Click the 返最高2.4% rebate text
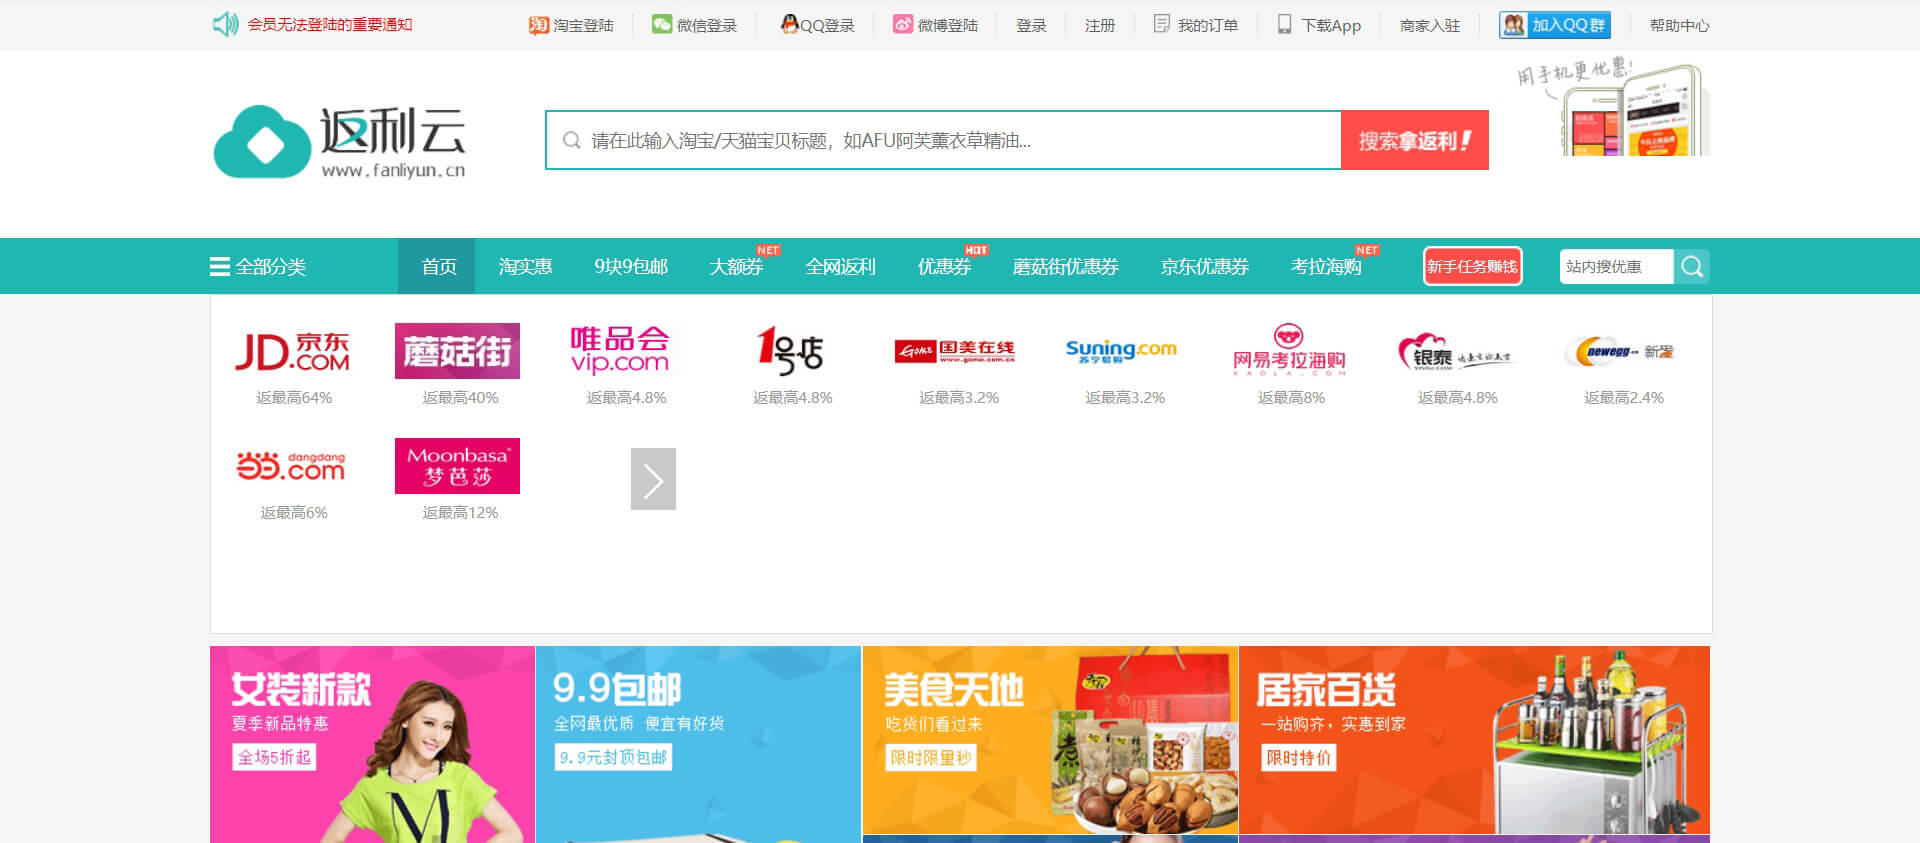 pyautogui.click(x=1624, y=398)
